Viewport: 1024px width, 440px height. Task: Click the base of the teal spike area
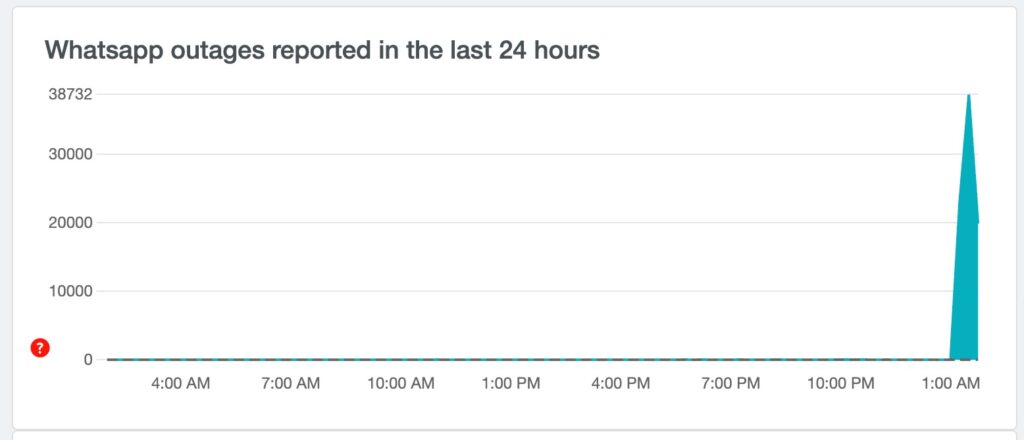[x=964, y=356]
